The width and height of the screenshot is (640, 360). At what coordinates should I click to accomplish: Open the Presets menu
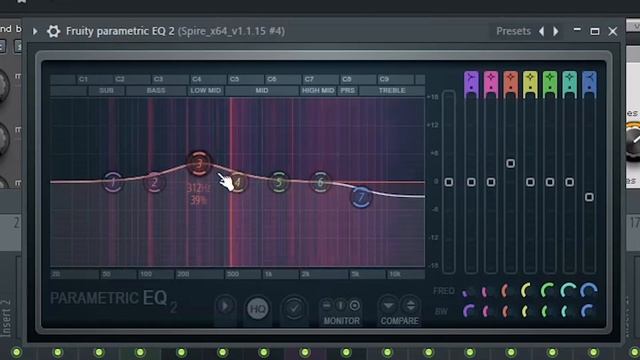point(513,31)
